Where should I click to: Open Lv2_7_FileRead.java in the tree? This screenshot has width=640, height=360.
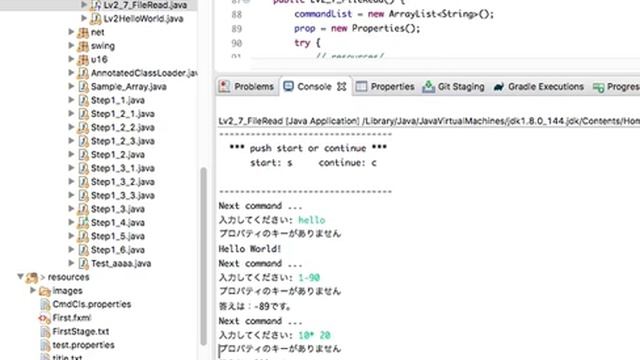tap(145, 5)
